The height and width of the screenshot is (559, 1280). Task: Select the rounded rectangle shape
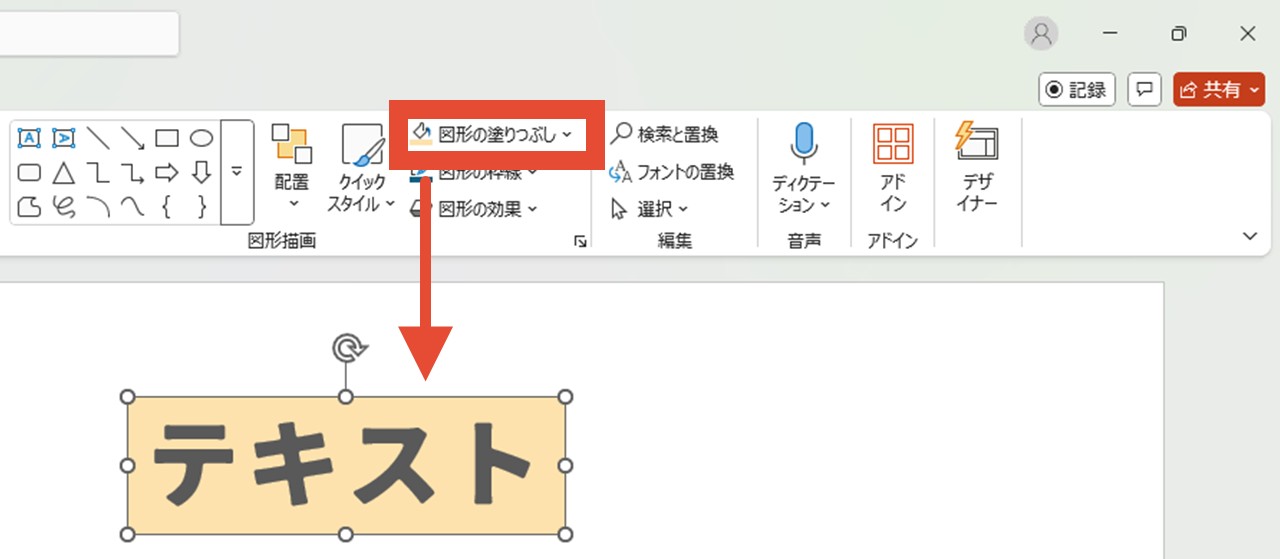tap(30, 172)
